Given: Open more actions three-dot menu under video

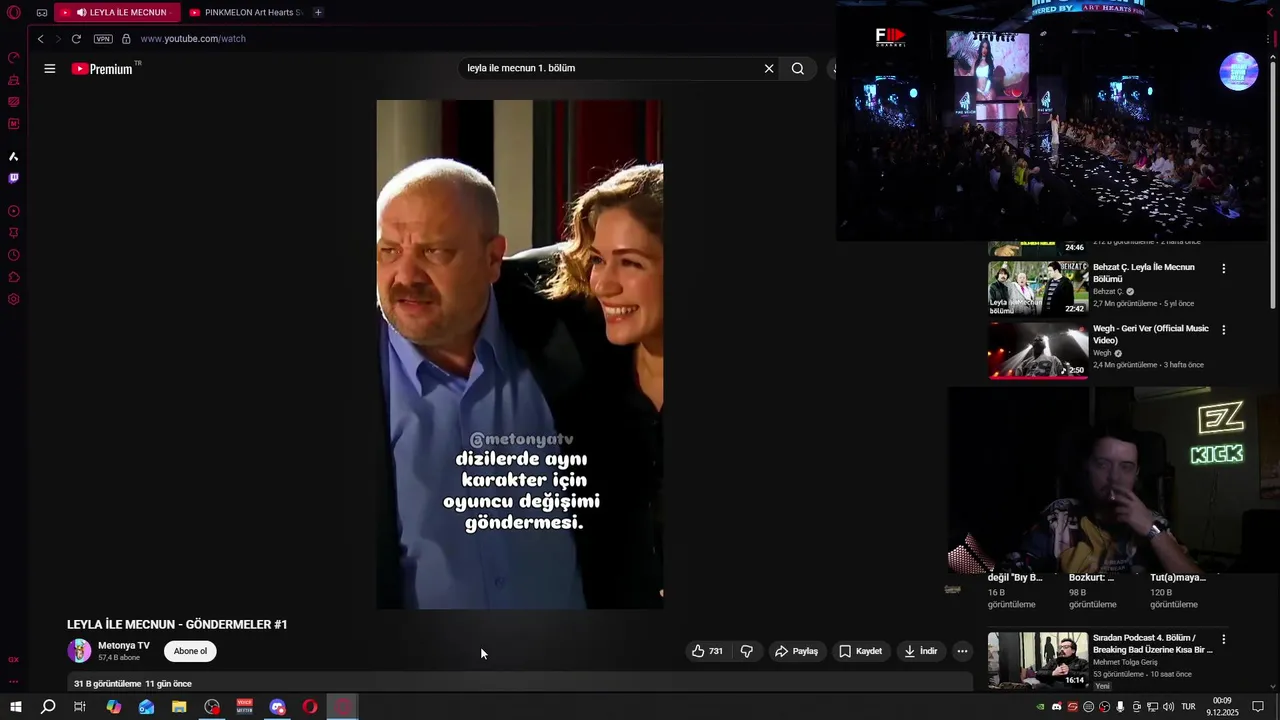Looking at the screenshot, I should click(962, 651).
